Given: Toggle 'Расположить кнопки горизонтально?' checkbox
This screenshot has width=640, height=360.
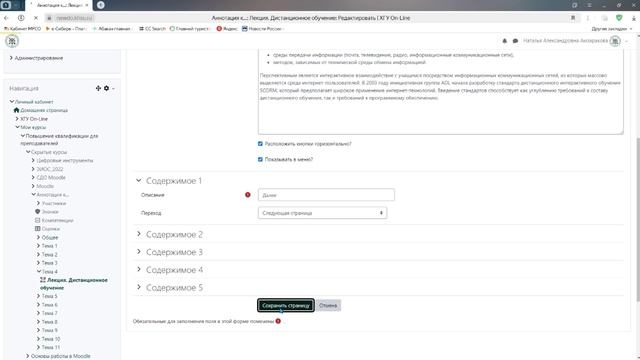Looking at the screenshot, I should pos(260,144).
